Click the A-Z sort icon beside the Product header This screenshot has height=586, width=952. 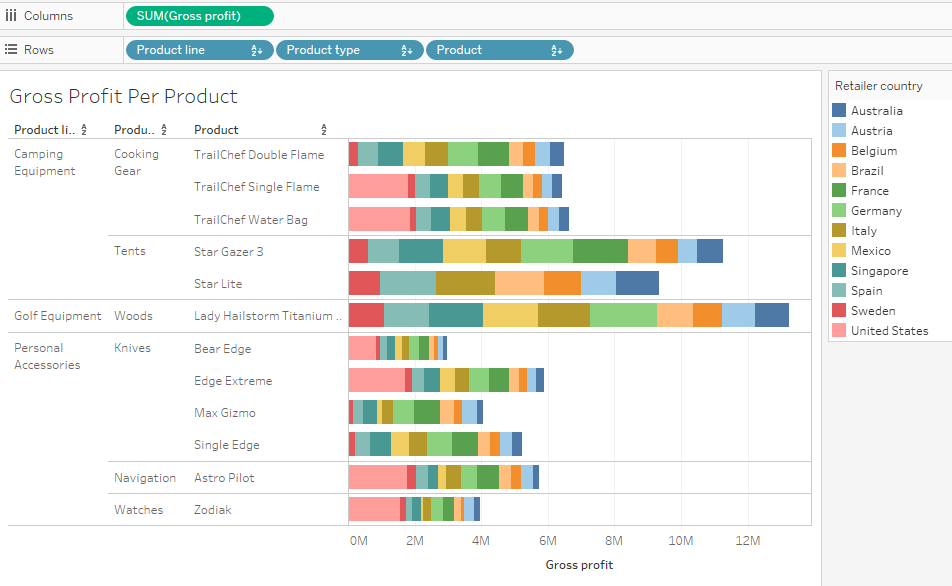[324, 129]
